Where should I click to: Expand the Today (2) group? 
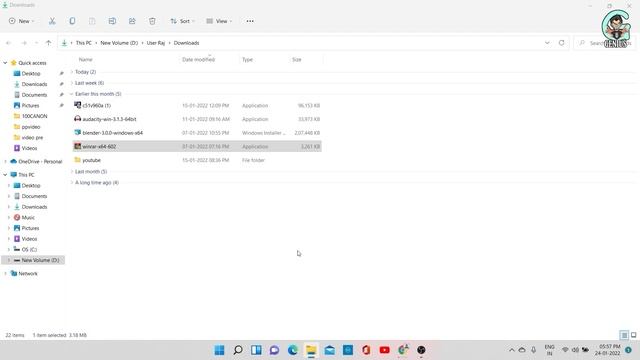click(x=72, y=72)
